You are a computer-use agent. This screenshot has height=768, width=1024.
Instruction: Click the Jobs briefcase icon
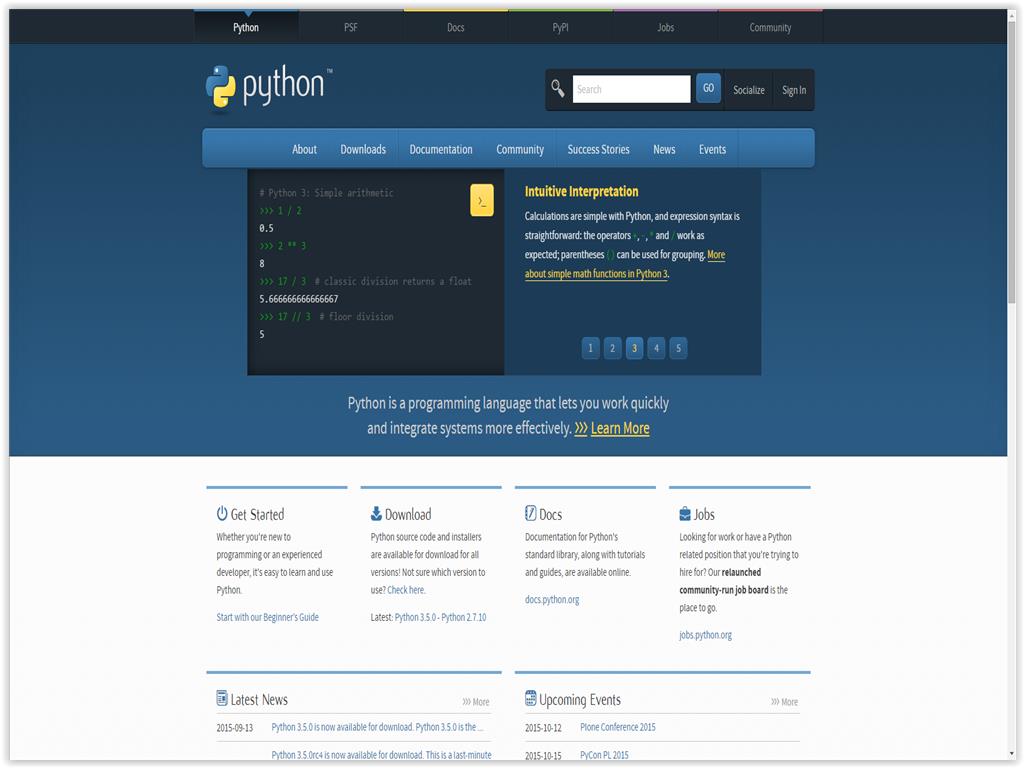point(684,514)
